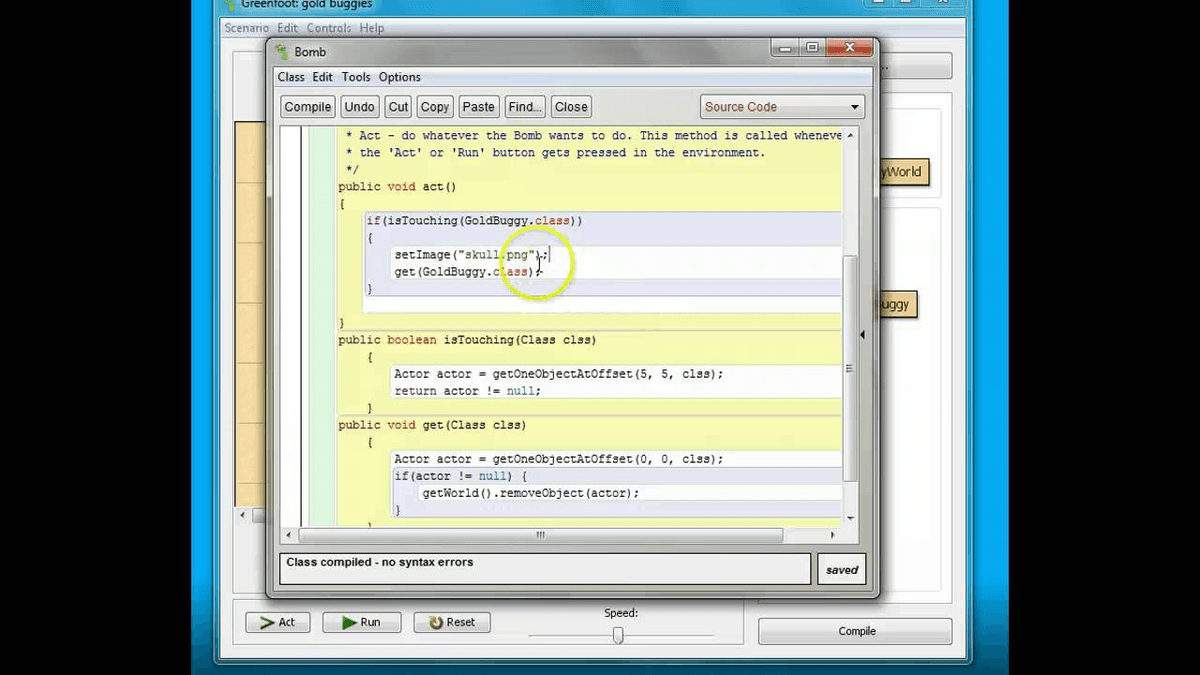Open the Greenfoot Controls menu
The image size is (1200, 675).
coord(329,28)
